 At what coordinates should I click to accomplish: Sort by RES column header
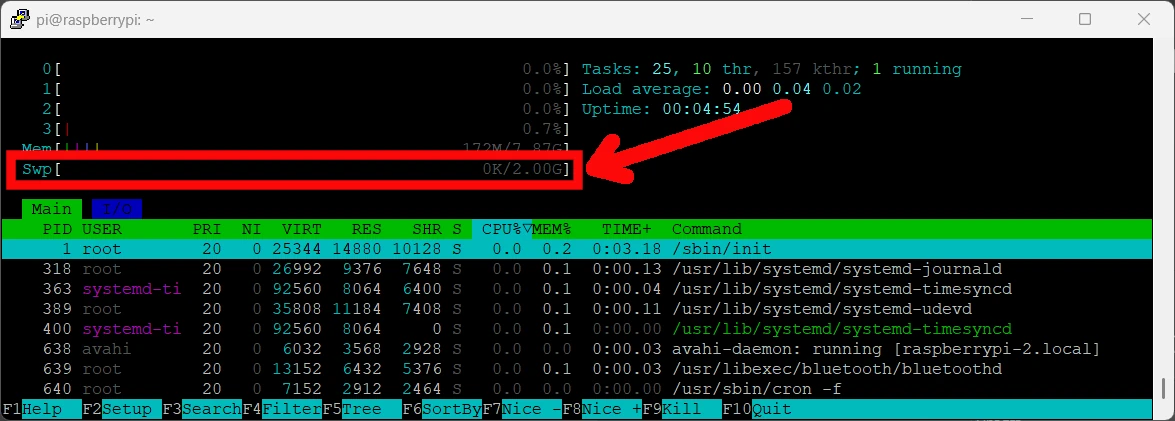point(366,229)
